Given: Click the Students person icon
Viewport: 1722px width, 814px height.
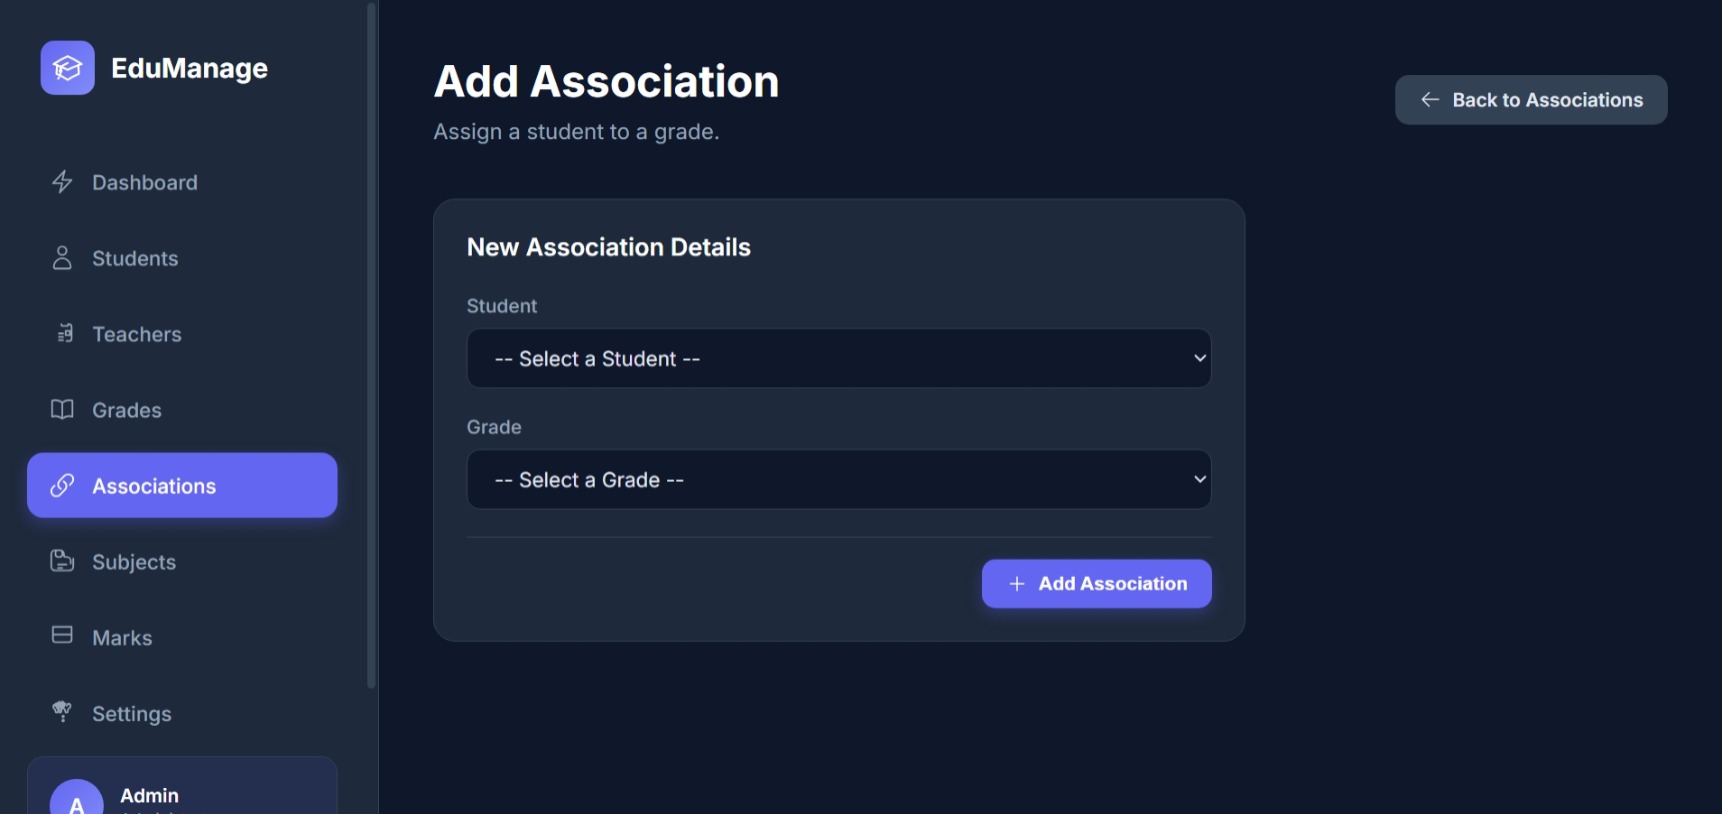Looking at the screenshot, I should [x=62, y=258].
